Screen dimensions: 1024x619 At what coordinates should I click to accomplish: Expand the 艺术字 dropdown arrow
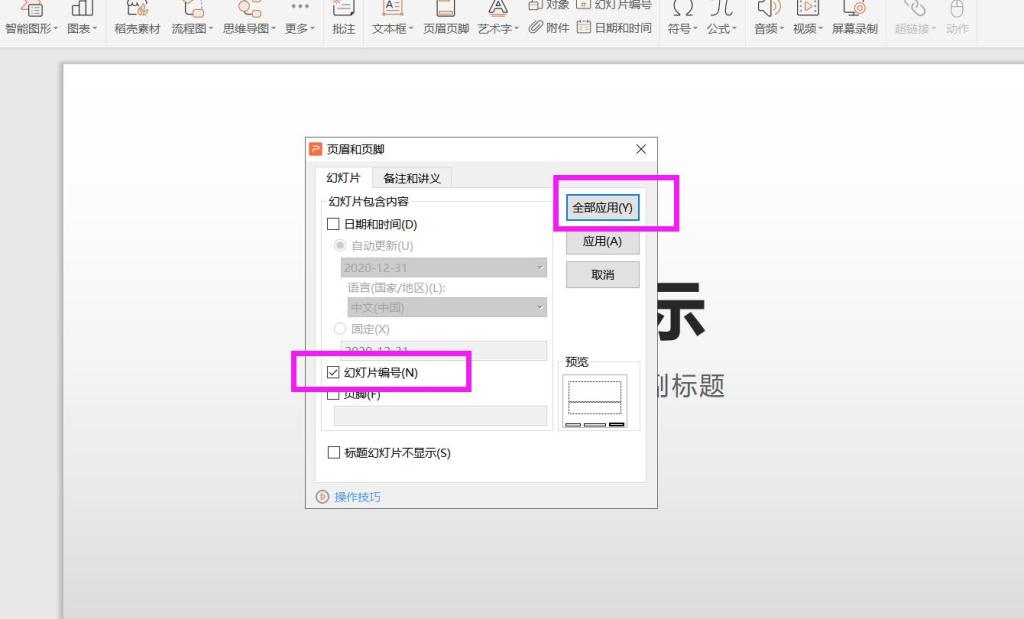[517, 29]
